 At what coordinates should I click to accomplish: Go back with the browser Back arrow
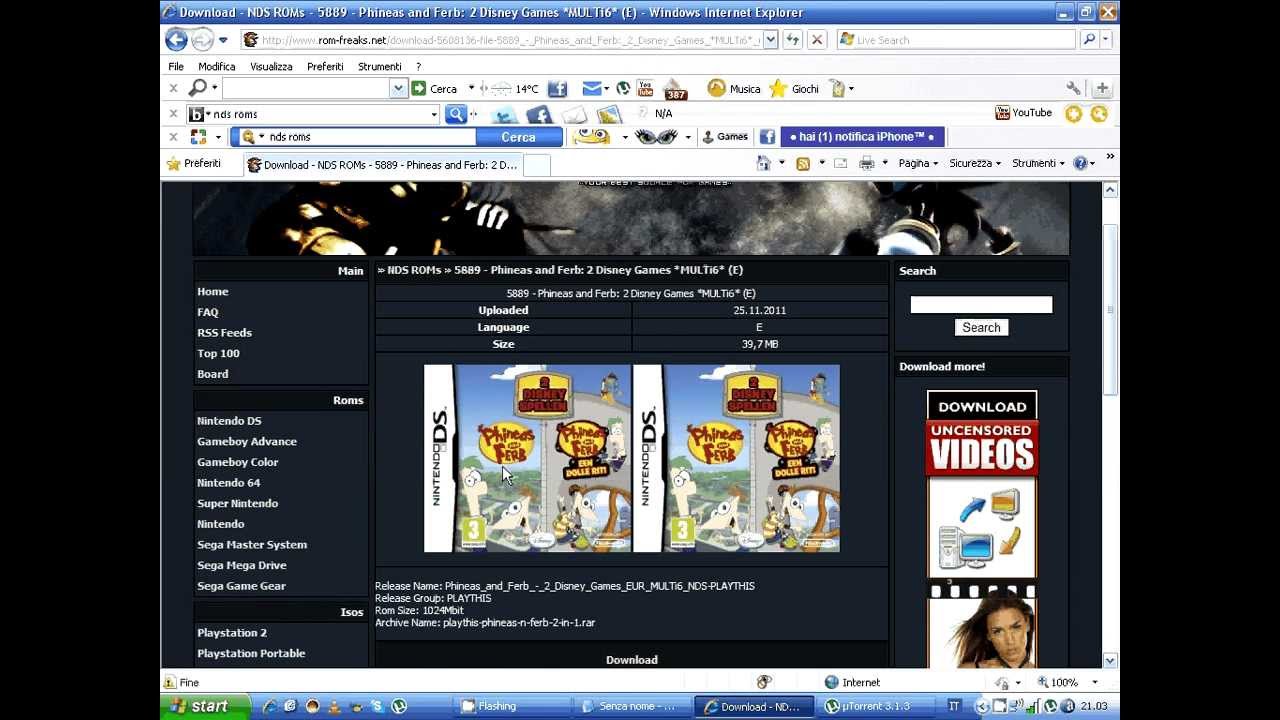(x=176, y=40)
